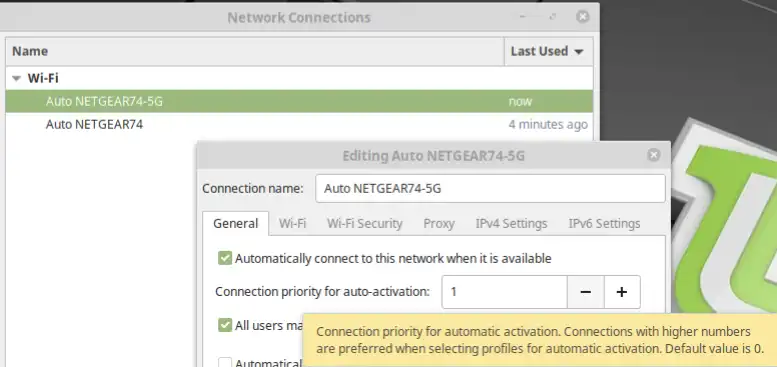Close the Editing Auto NETGEAR74-5G dialog
Image resolution: width=777 pixels, height=367 pixels.
tap(654, 156)
